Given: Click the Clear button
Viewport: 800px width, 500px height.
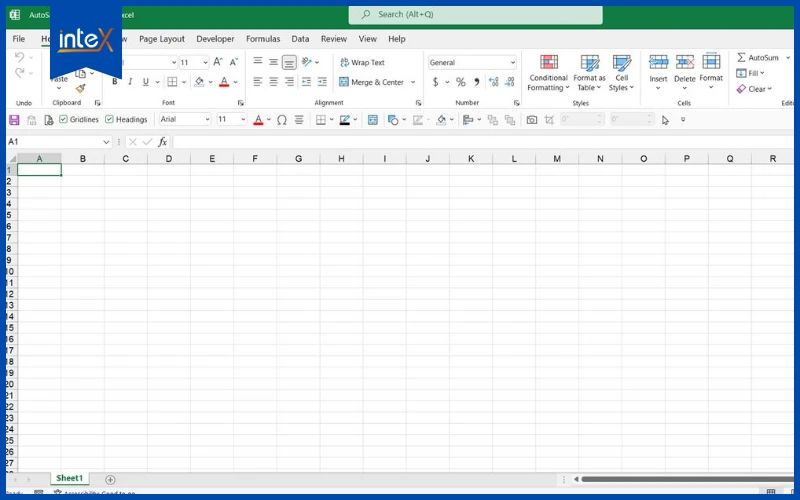Looking at the screenshot, I should point(754,89).
